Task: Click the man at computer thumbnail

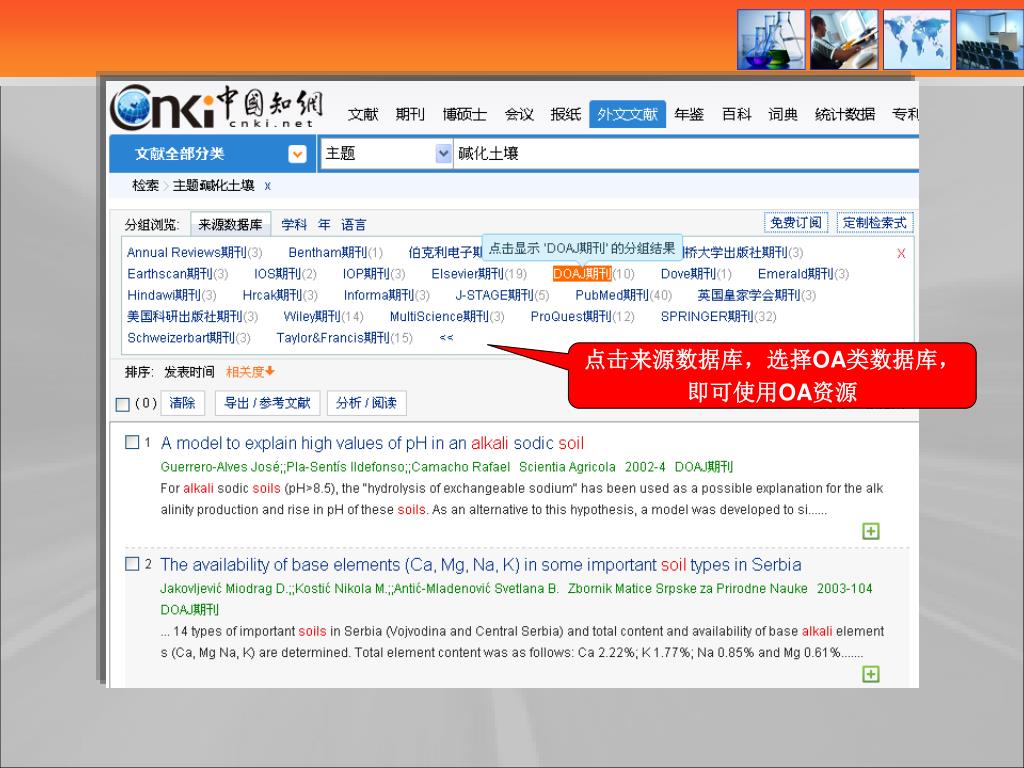Action: [x=844, y=39]
